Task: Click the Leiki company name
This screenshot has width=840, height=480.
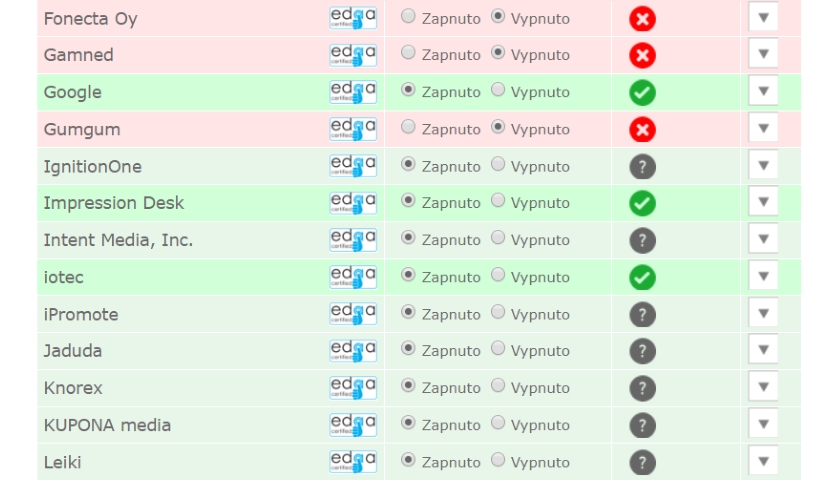Action: [63, 462]
